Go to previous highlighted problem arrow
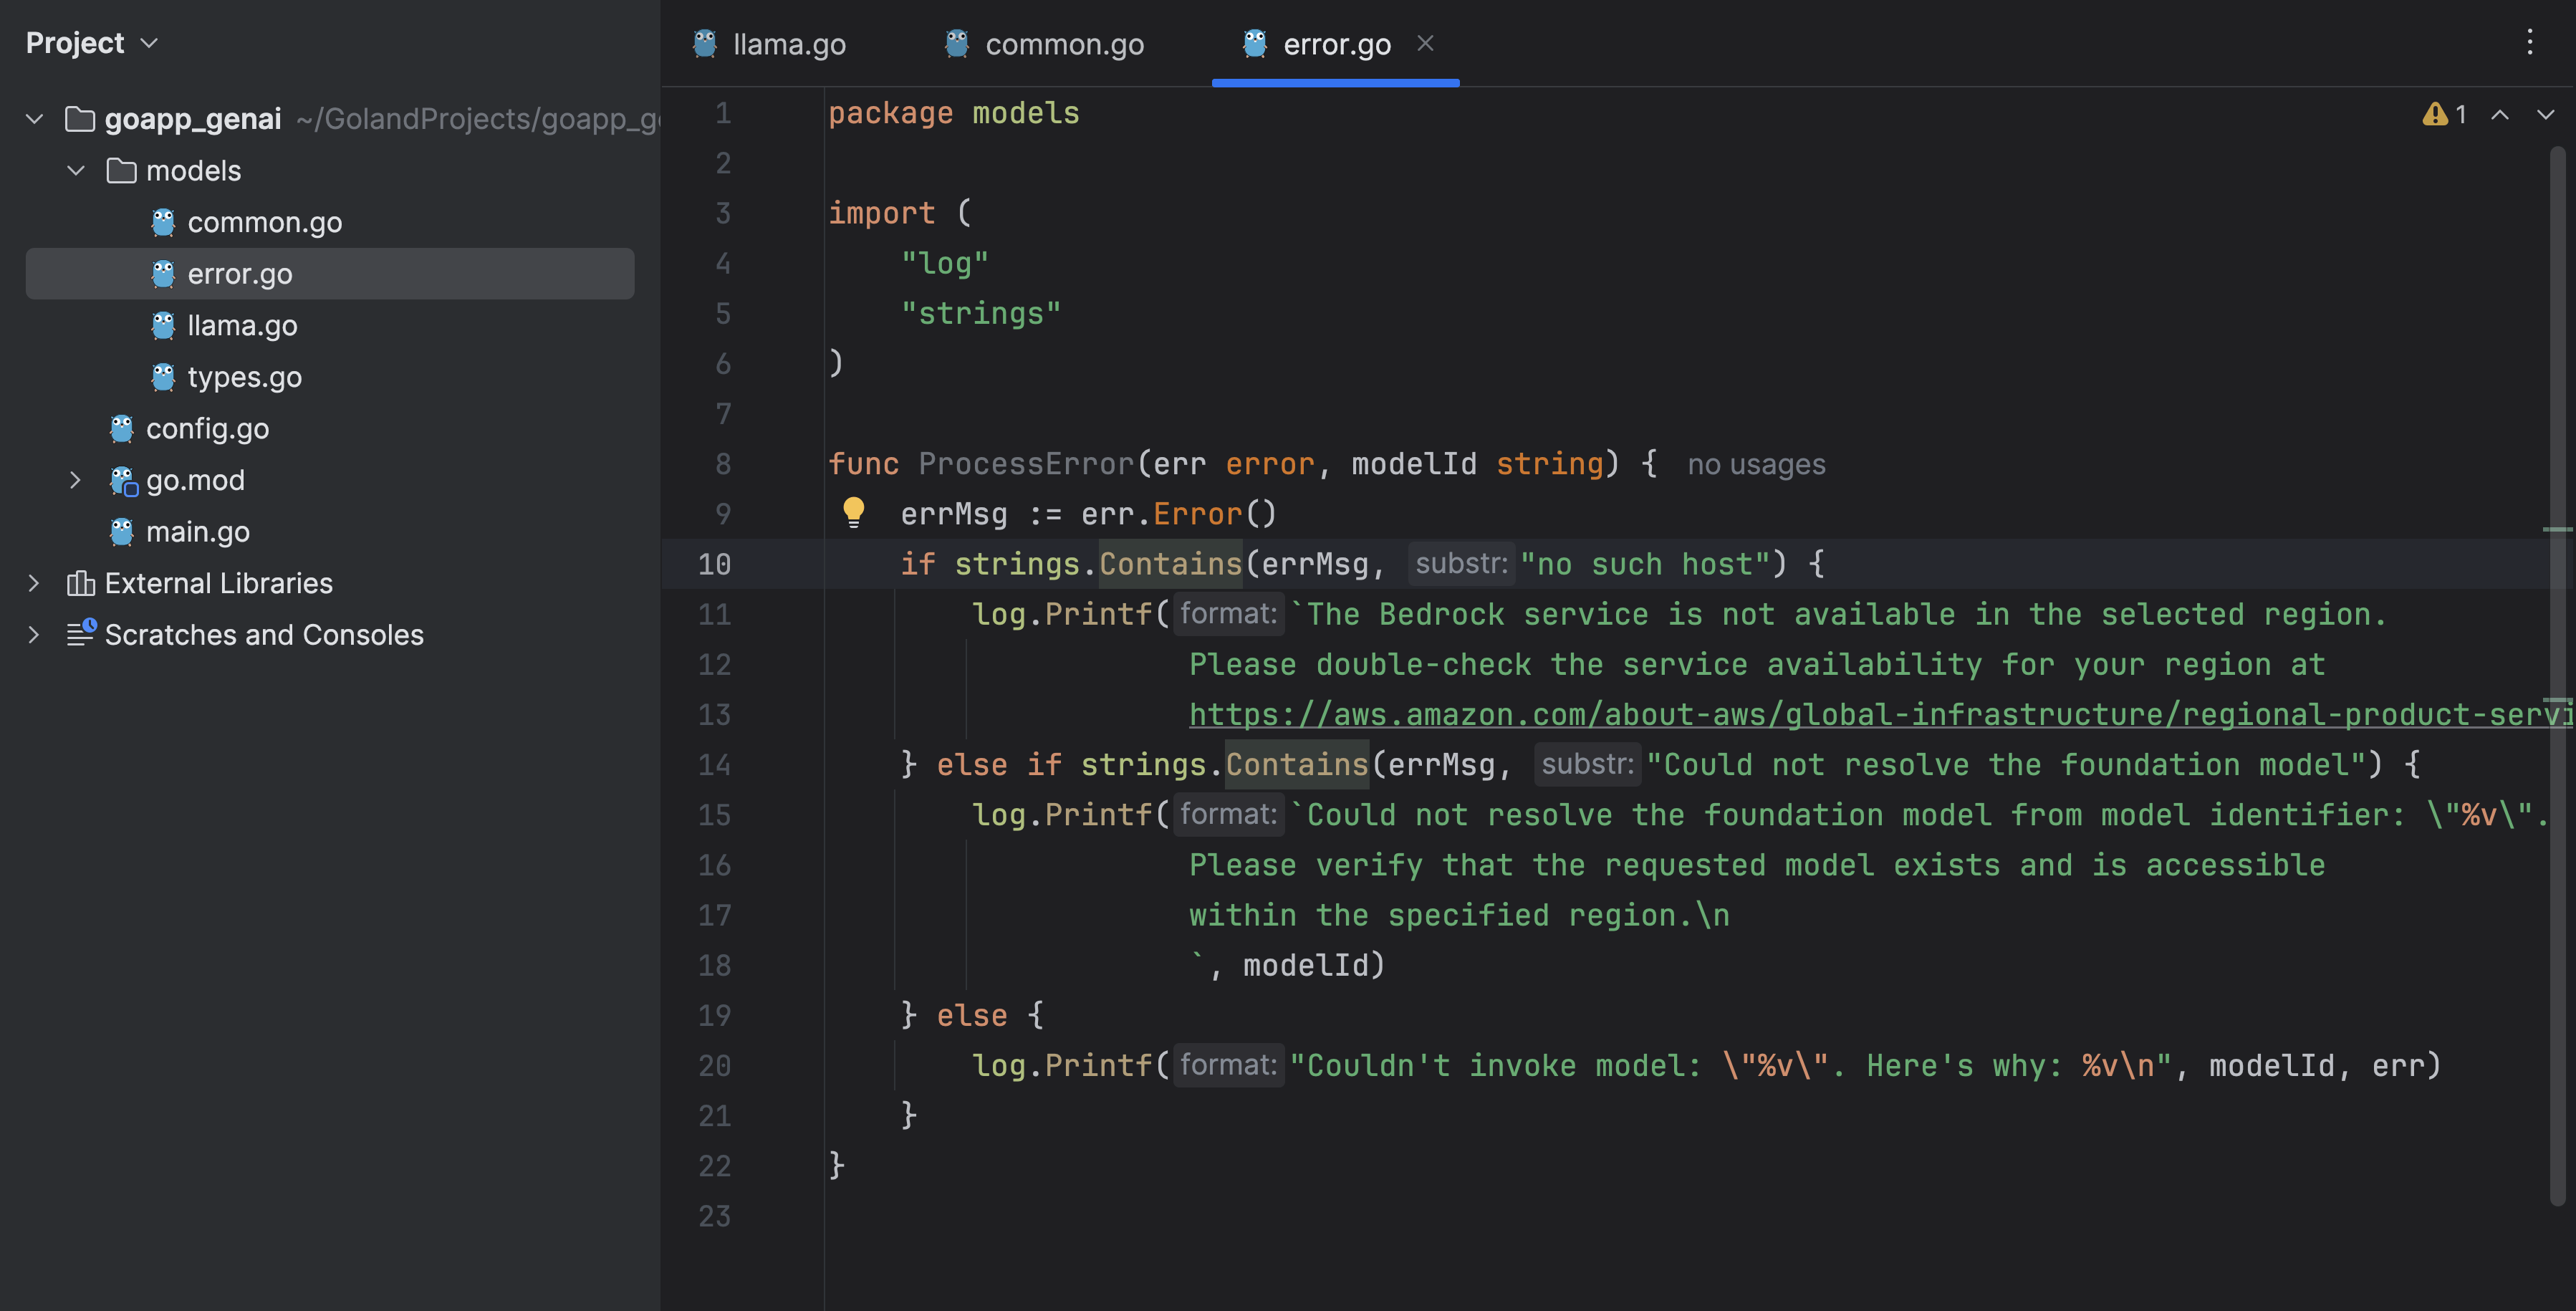The height and width of the screenshot is (1311, 2576). tap(2499, 115)
